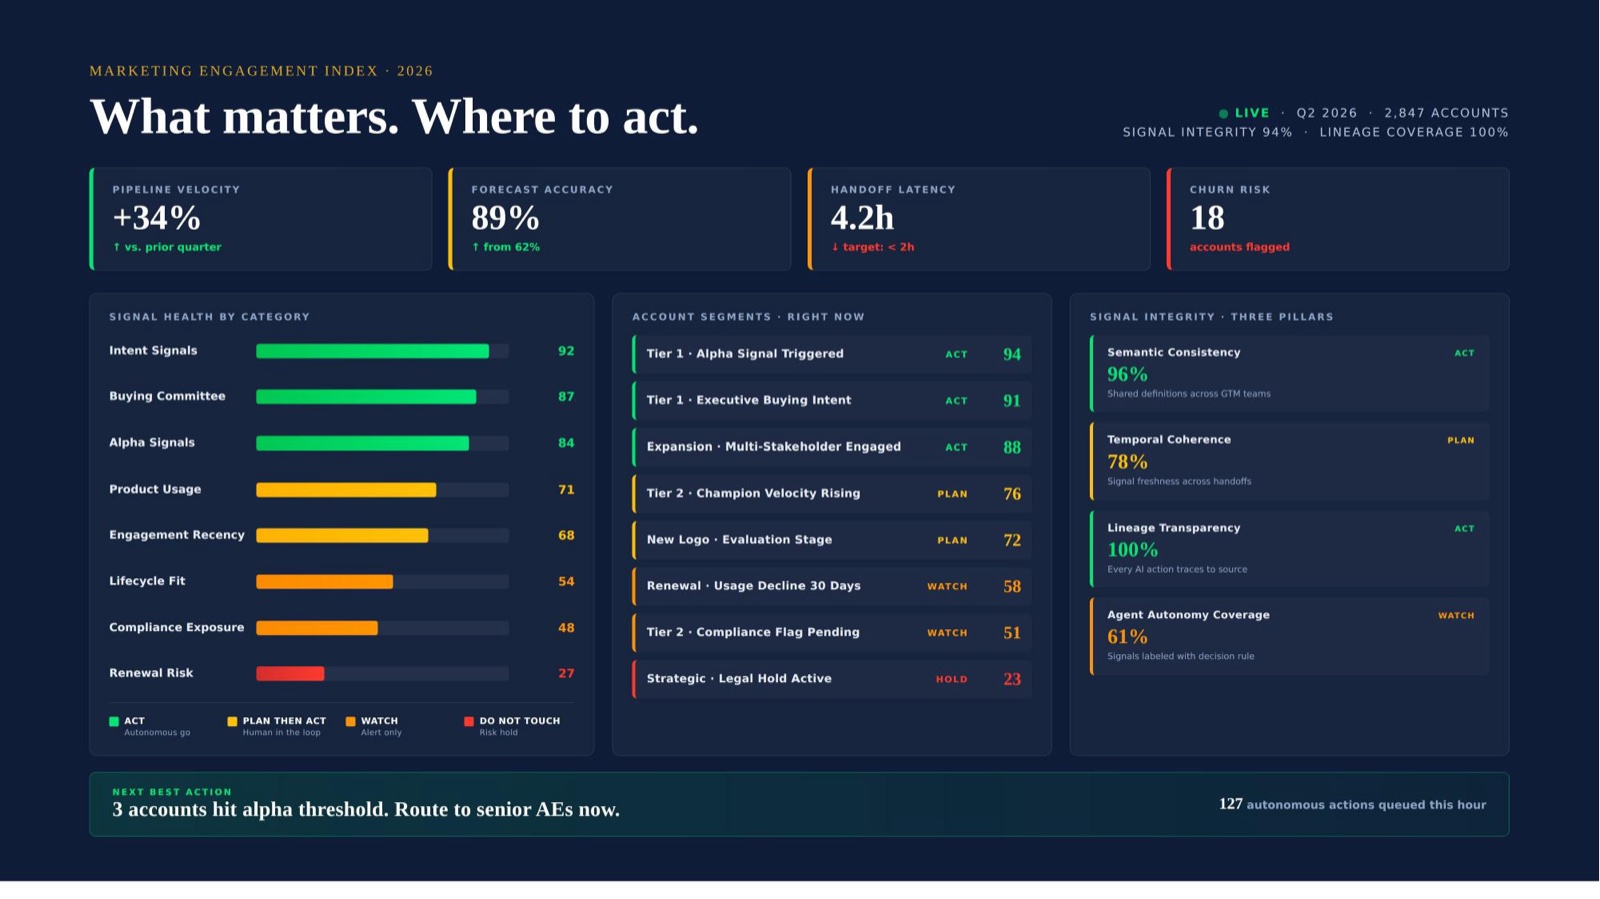Click Signal Integrity · Three Pillars heading
The height and width of the screenshot is (899, 1600).
(x=1211, y=317)
